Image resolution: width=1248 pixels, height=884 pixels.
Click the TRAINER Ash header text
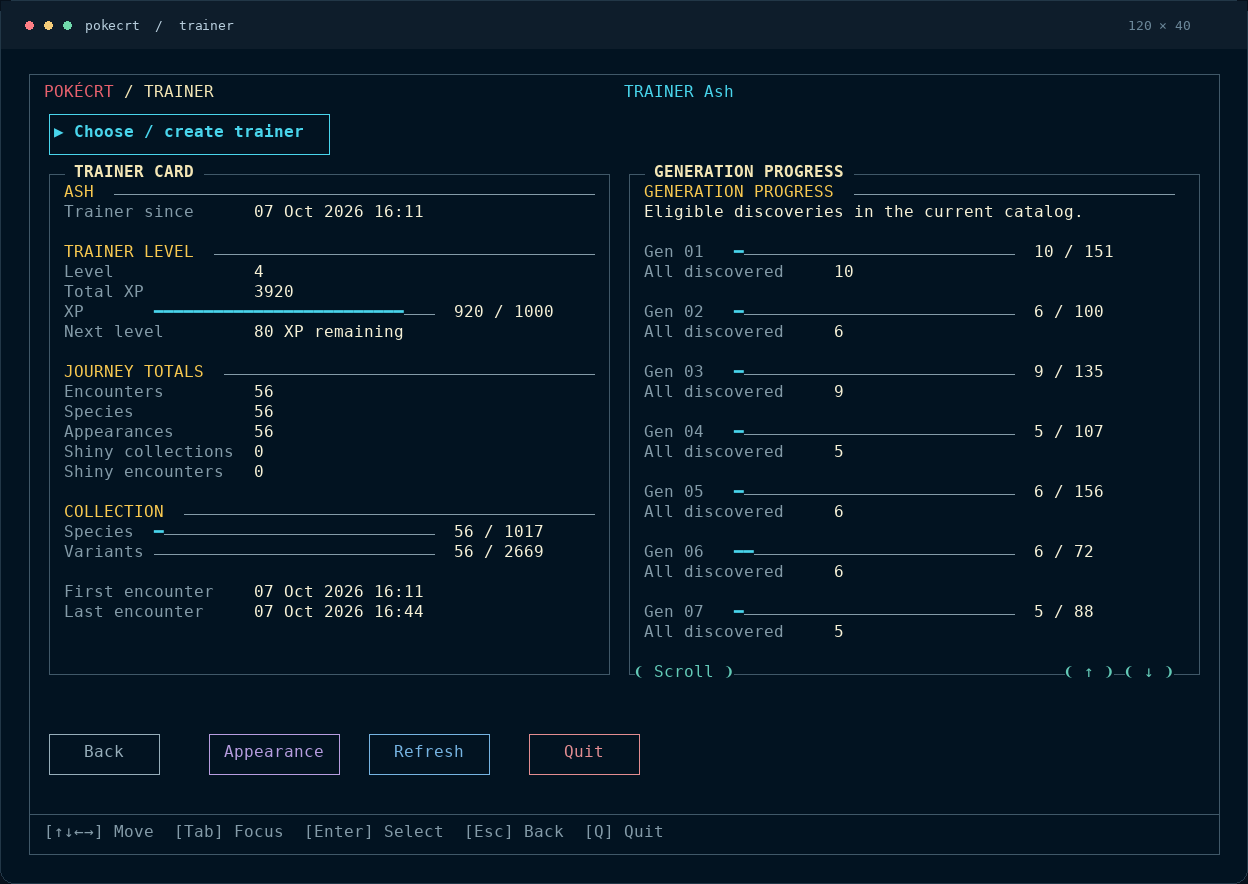[x=679, y=92]
